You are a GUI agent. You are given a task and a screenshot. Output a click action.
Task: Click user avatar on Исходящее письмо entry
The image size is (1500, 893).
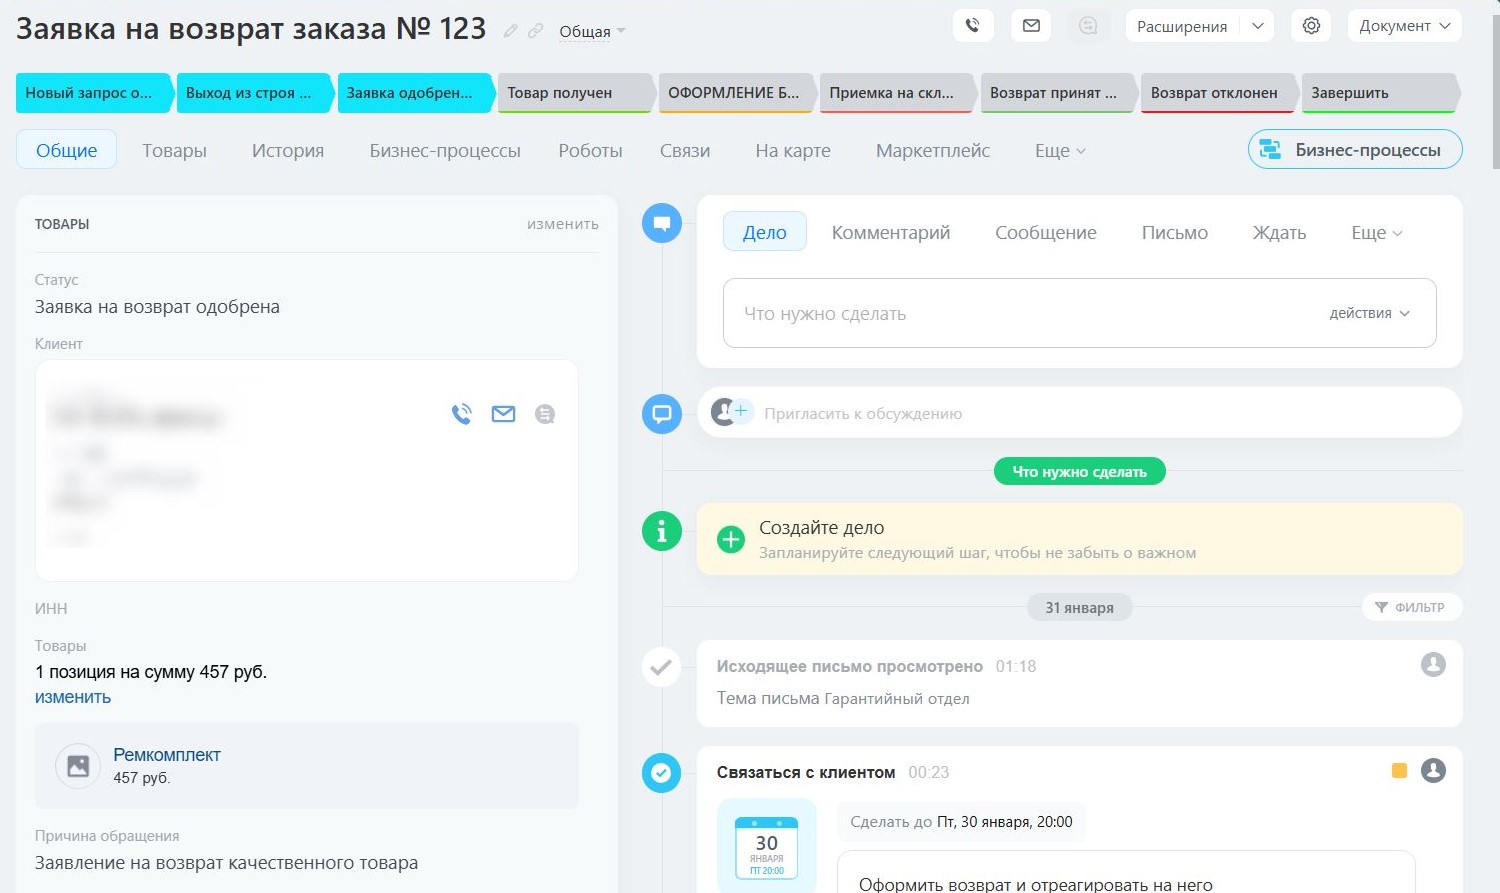pos(1433,665)
